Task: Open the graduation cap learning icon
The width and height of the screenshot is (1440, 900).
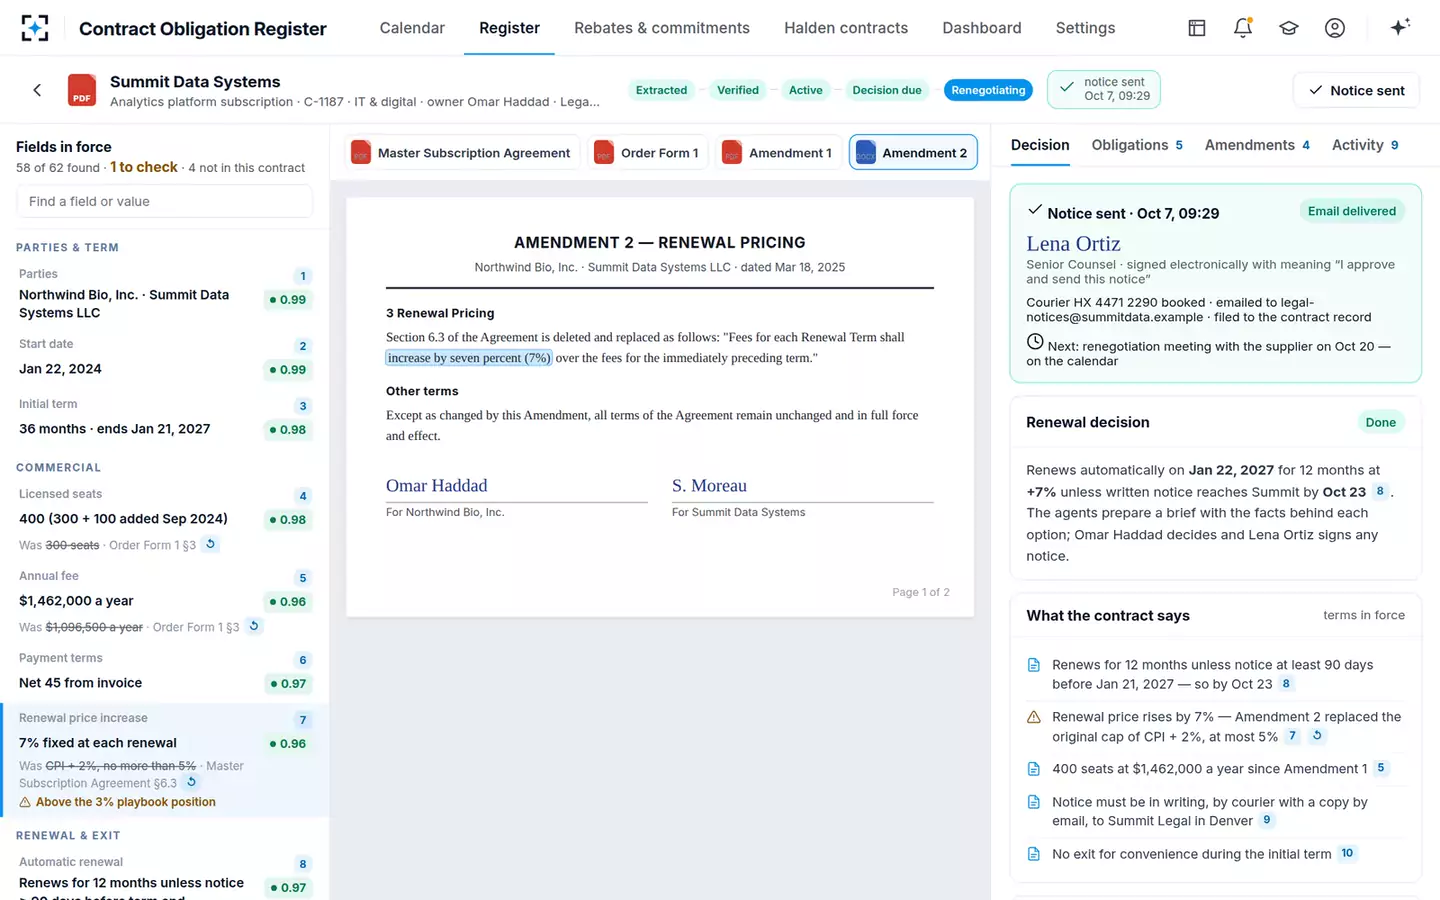Action: tap(1289, 28)
